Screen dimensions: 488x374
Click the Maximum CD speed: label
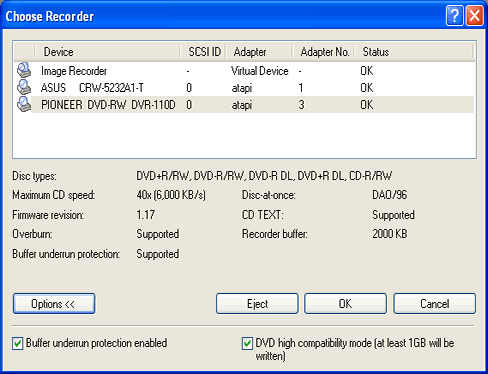[54, 195]
